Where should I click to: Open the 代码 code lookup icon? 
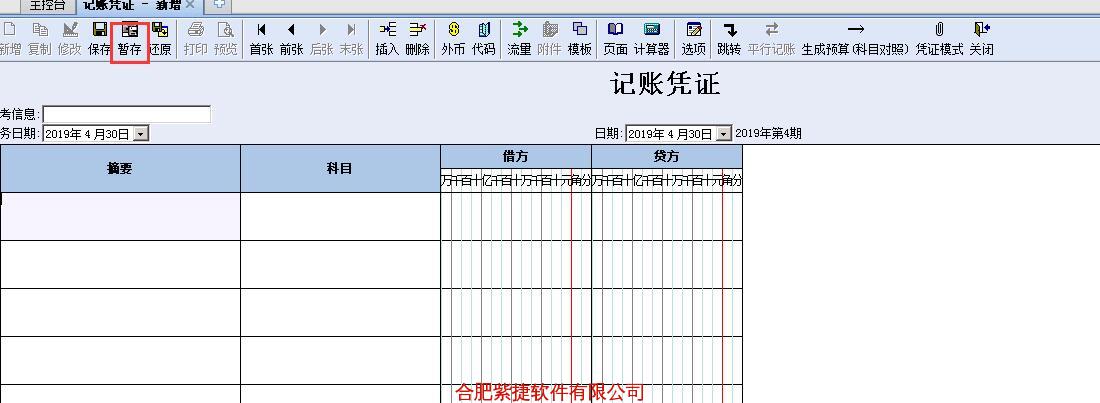(x=484, y=38)
